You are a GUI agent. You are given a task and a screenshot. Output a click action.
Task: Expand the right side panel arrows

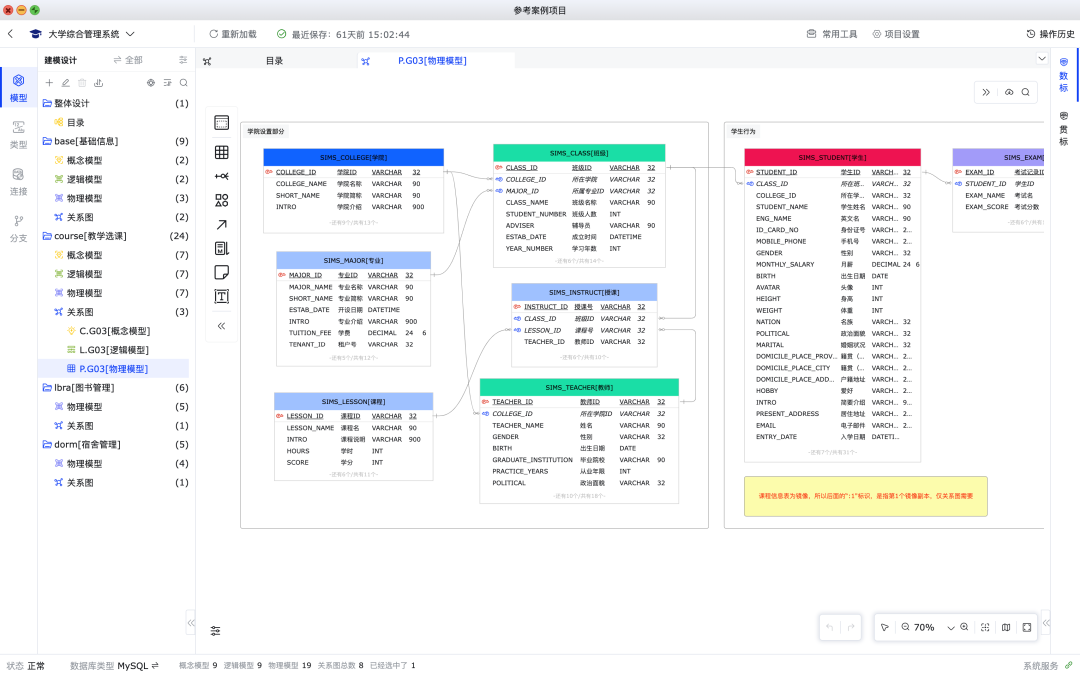(x=1046, y=623)
